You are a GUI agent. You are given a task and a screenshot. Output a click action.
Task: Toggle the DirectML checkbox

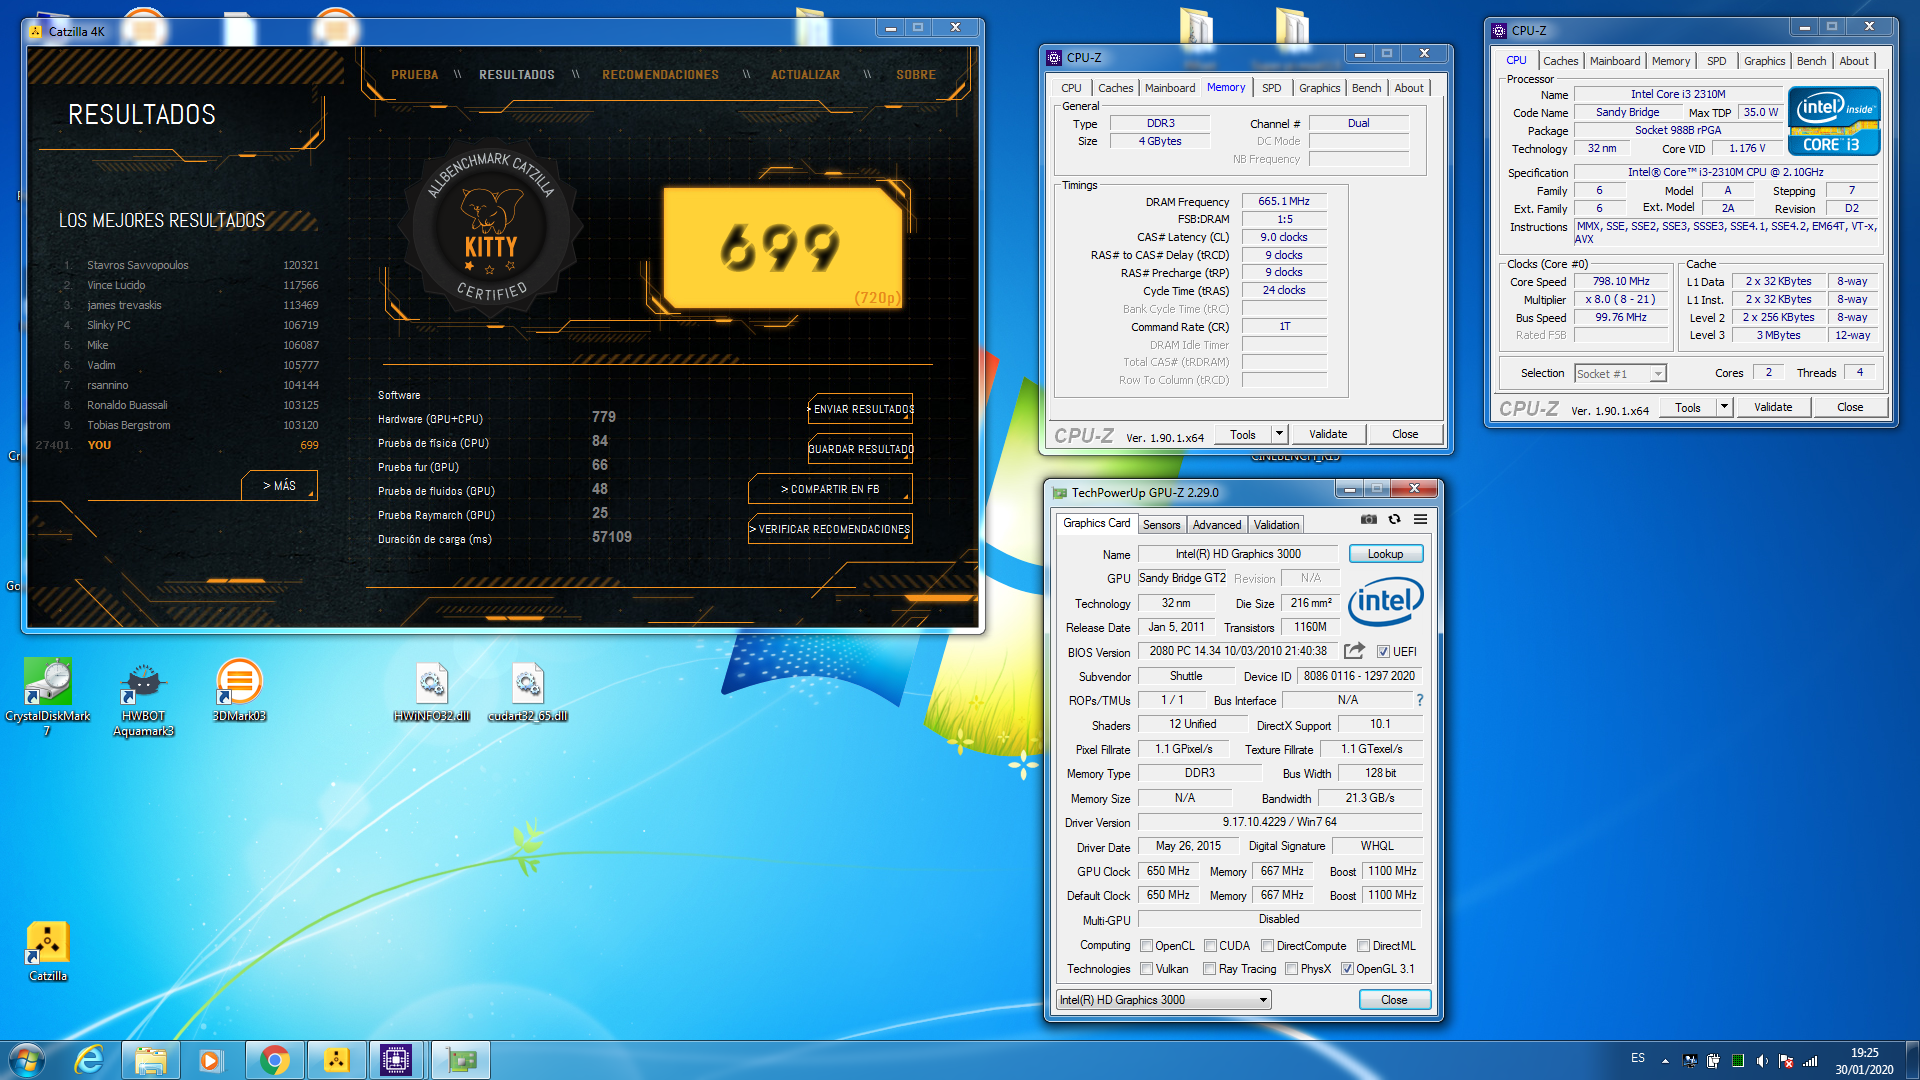pos(1363,946)
